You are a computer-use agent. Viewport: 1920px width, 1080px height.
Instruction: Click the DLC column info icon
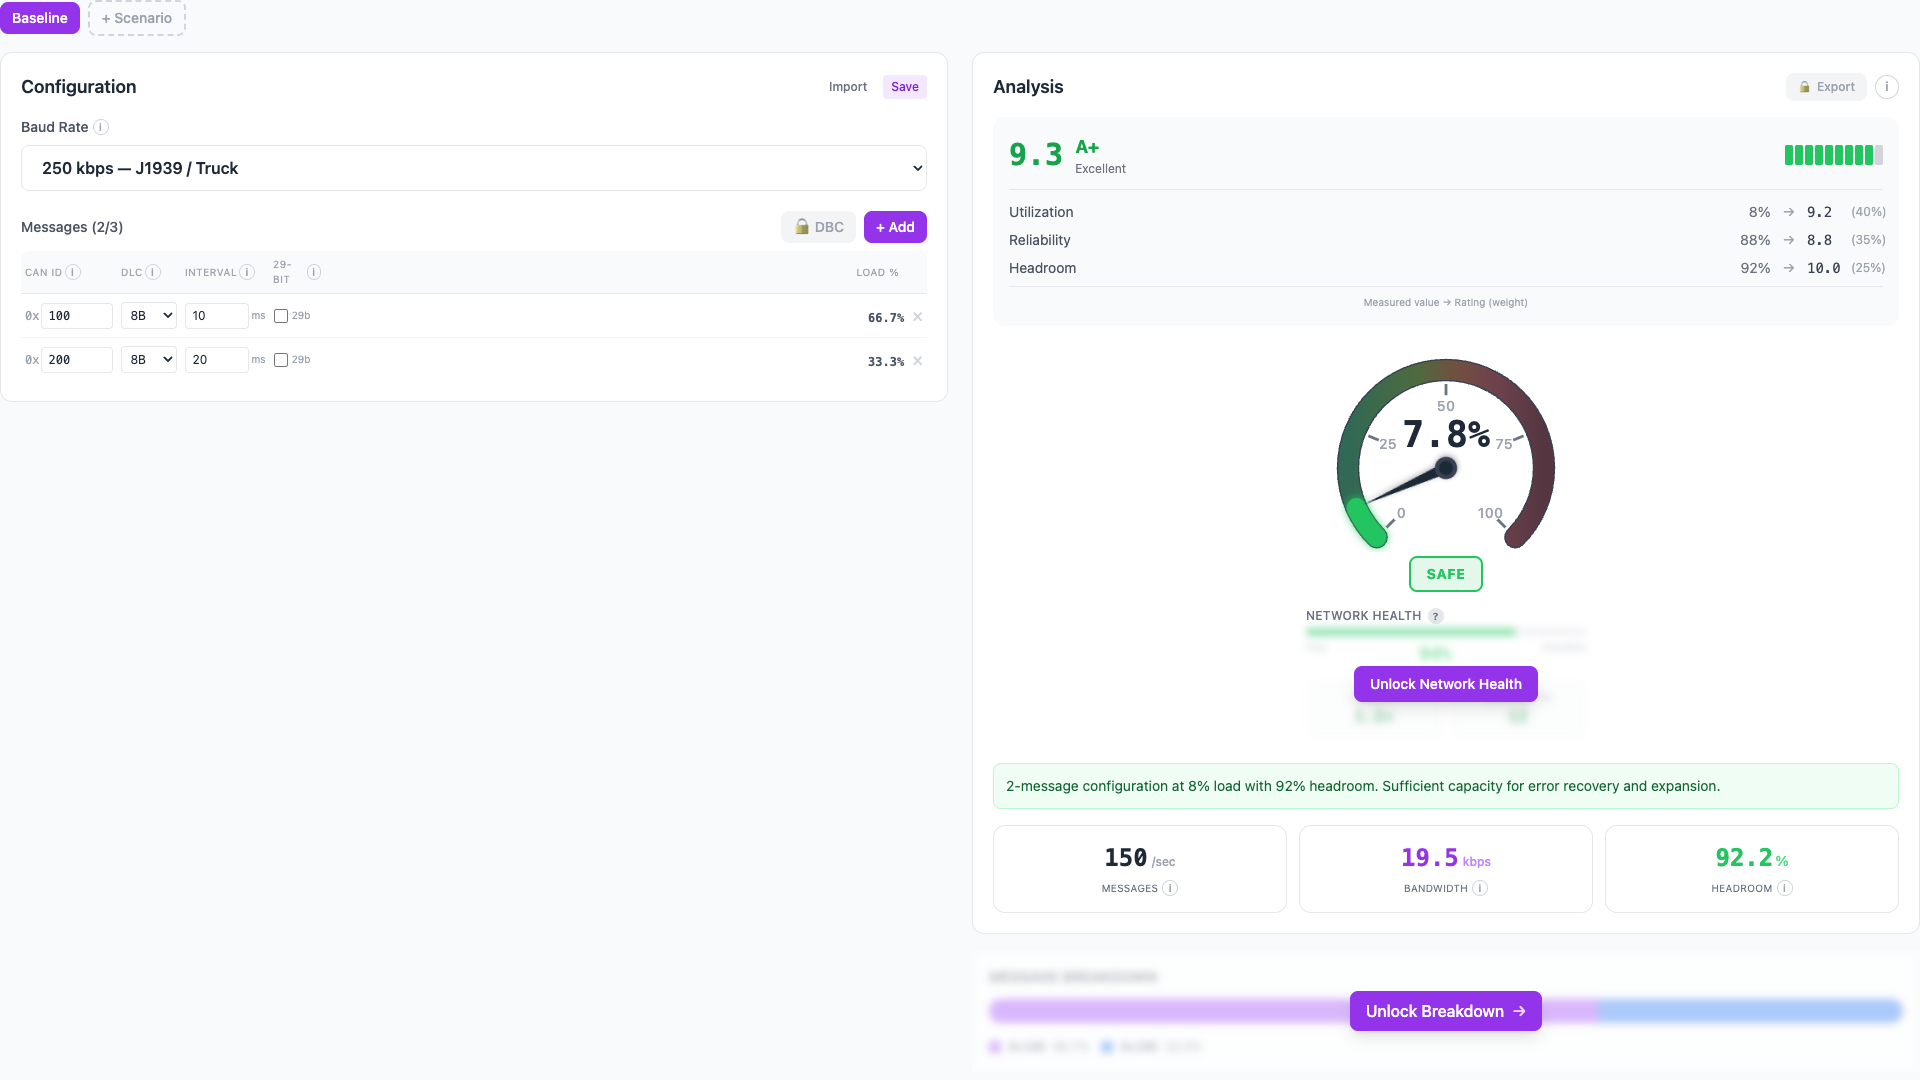(153, 272)
